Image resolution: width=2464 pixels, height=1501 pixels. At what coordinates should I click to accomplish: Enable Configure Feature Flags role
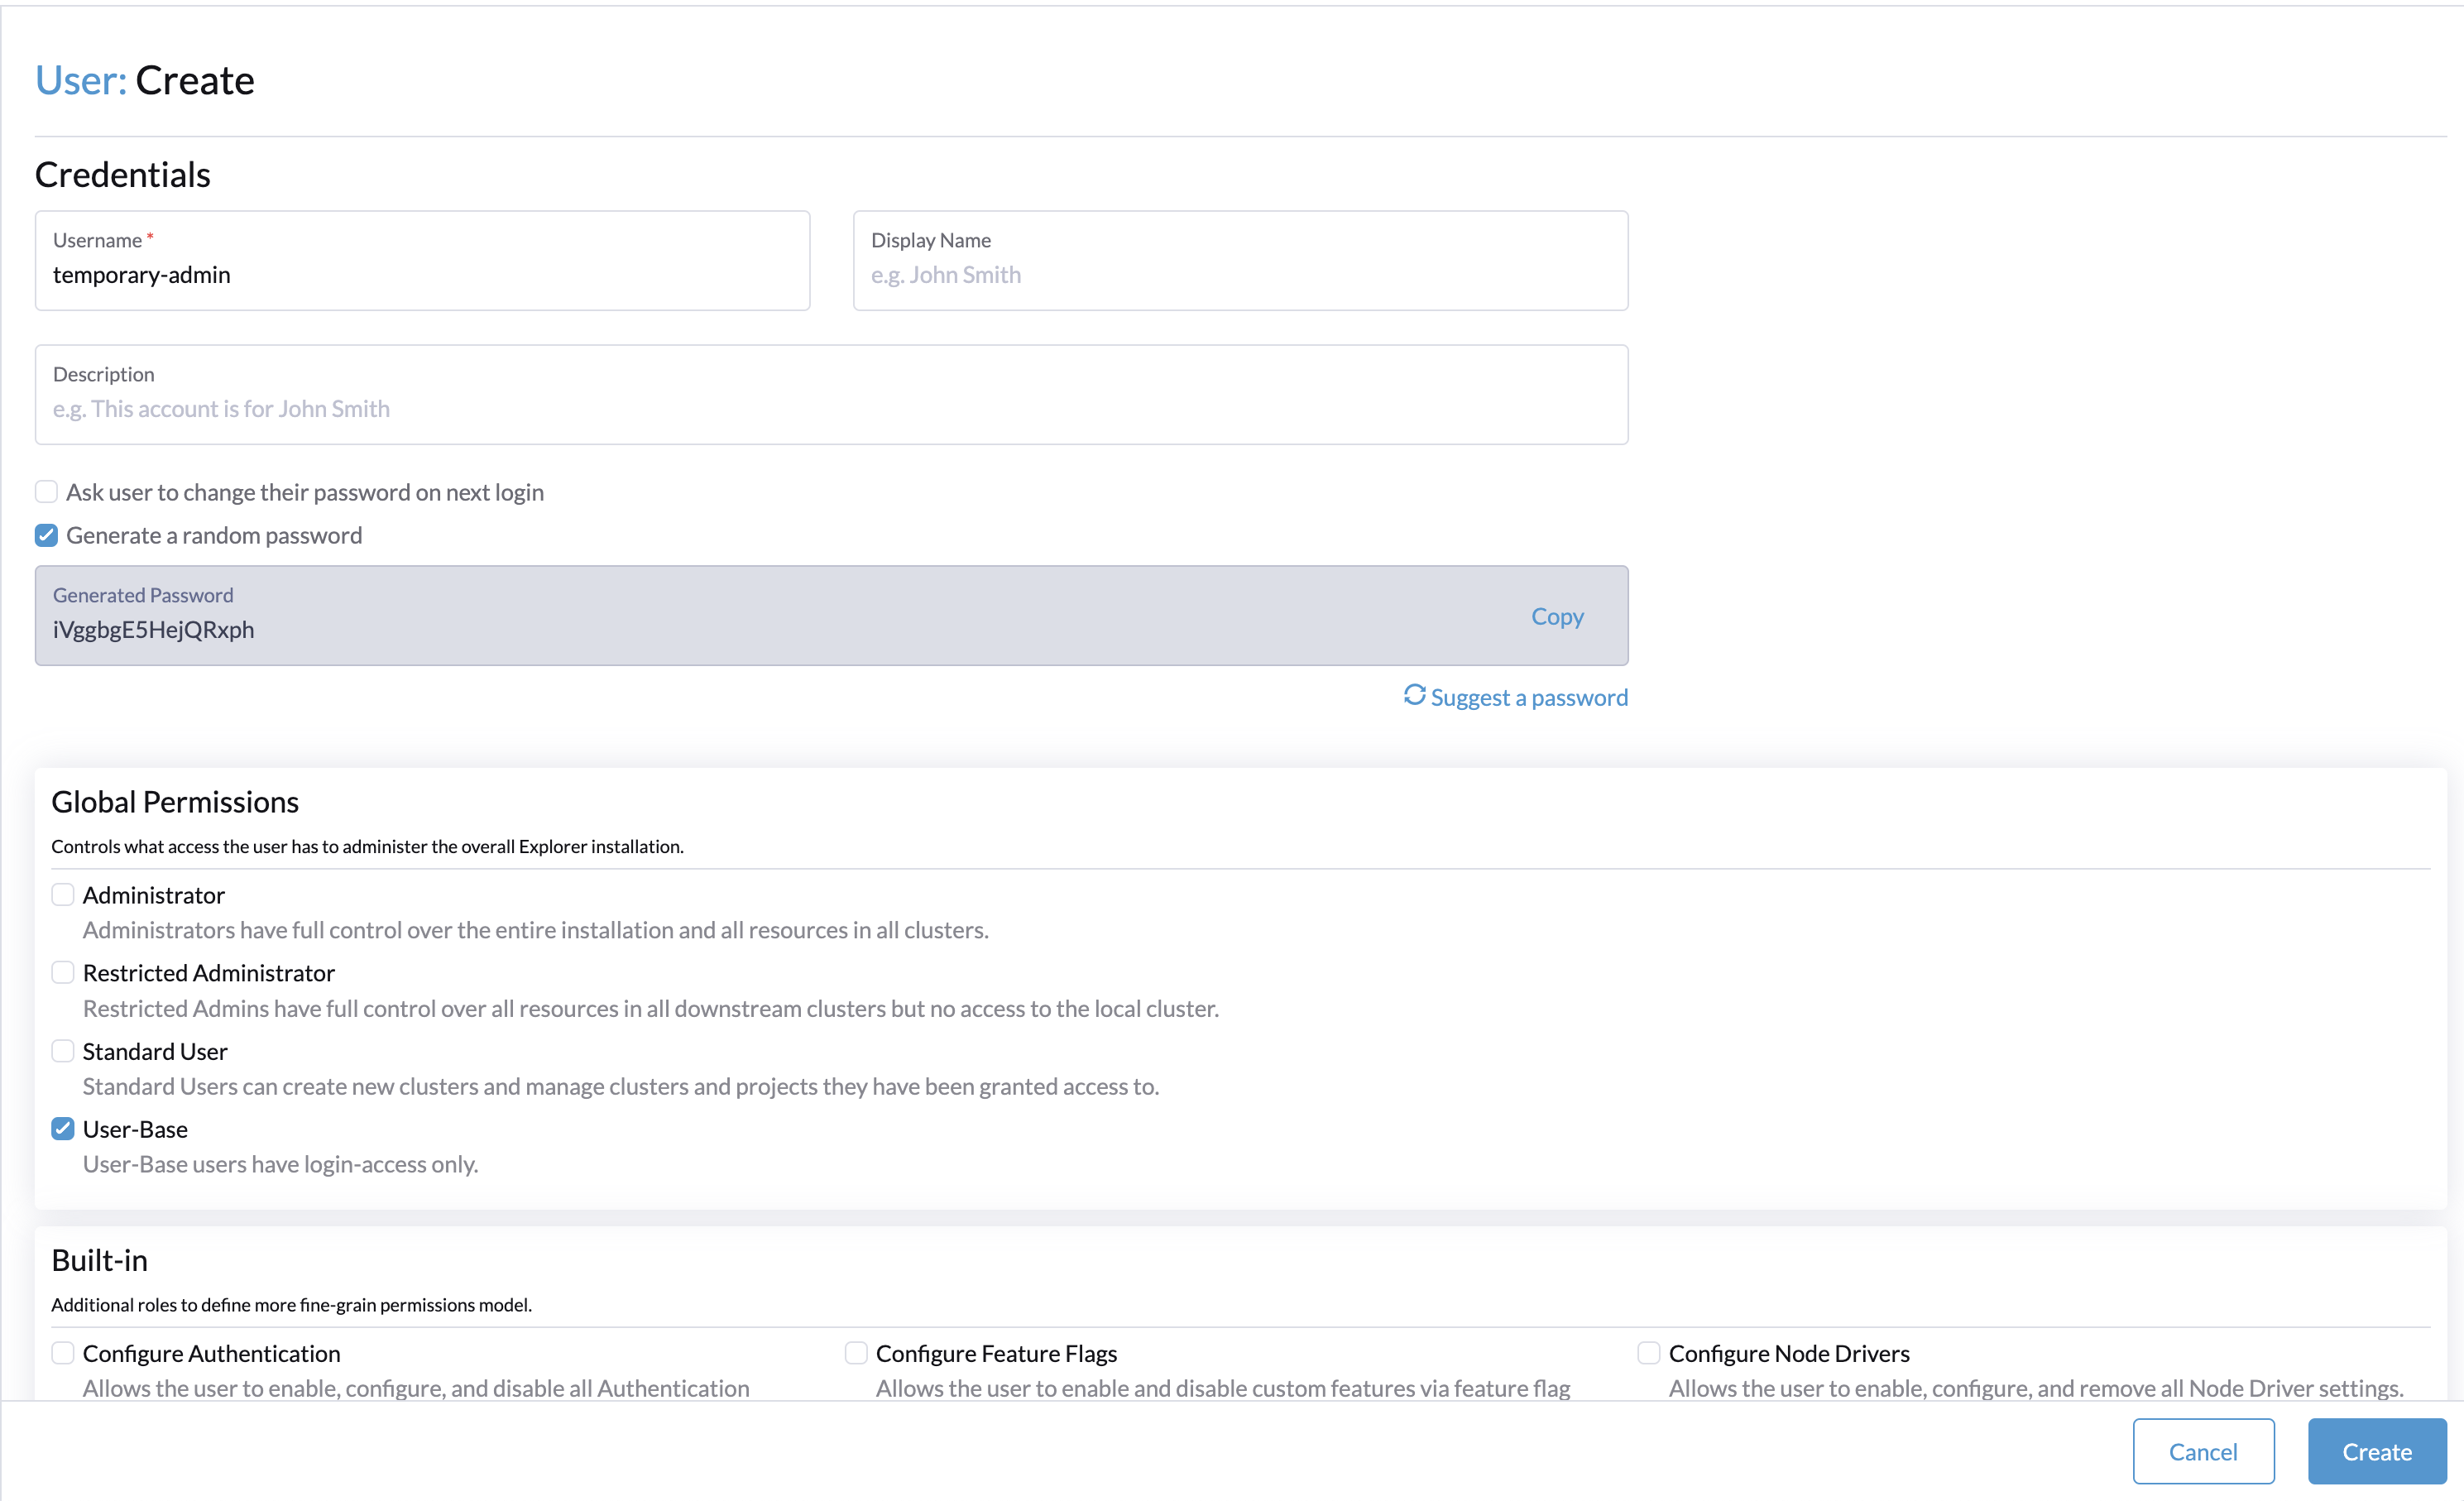(x=856, y=1352)
